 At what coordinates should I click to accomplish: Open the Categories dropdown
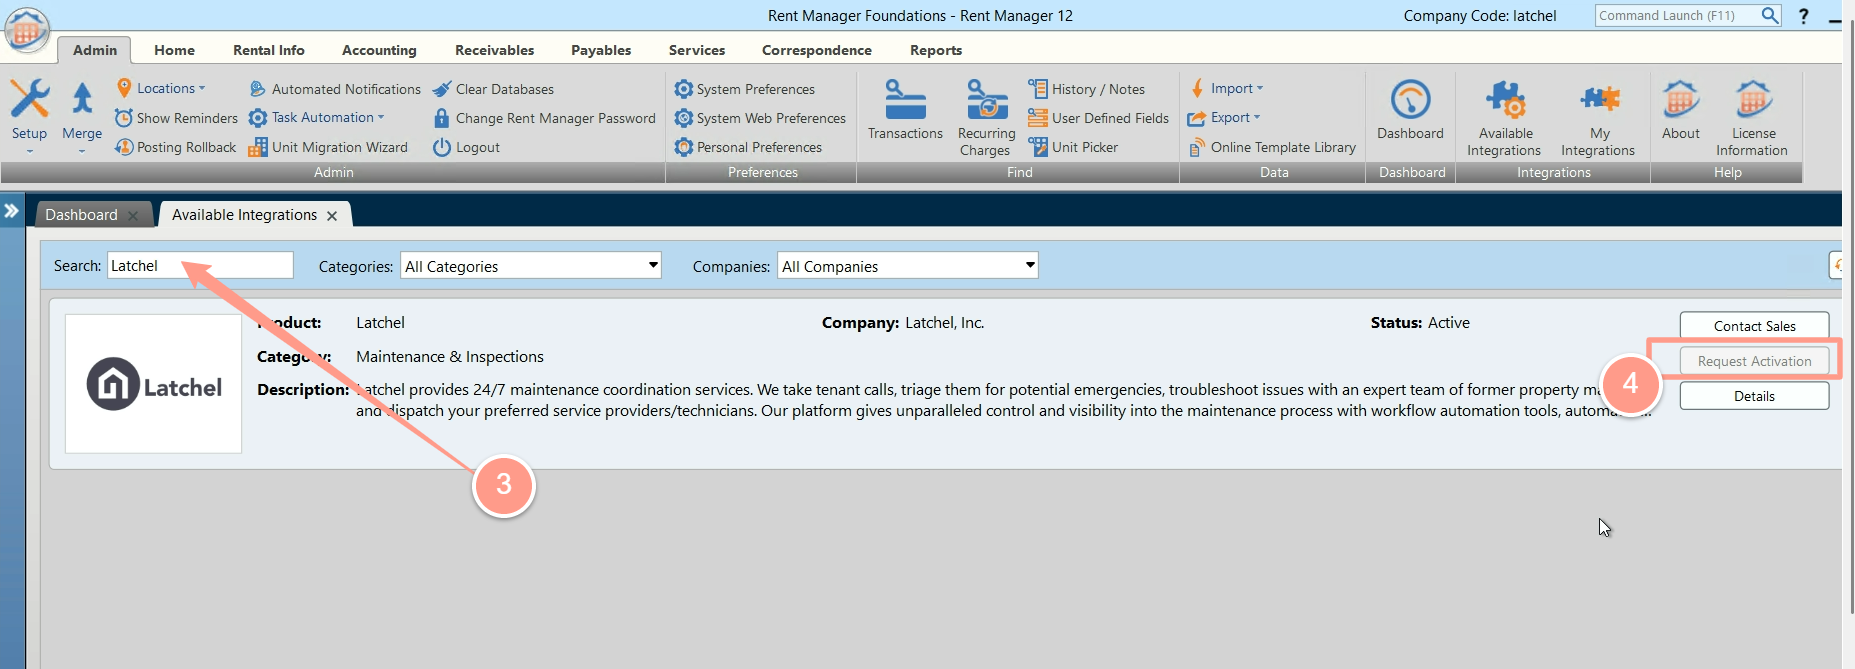coord(531,266)
